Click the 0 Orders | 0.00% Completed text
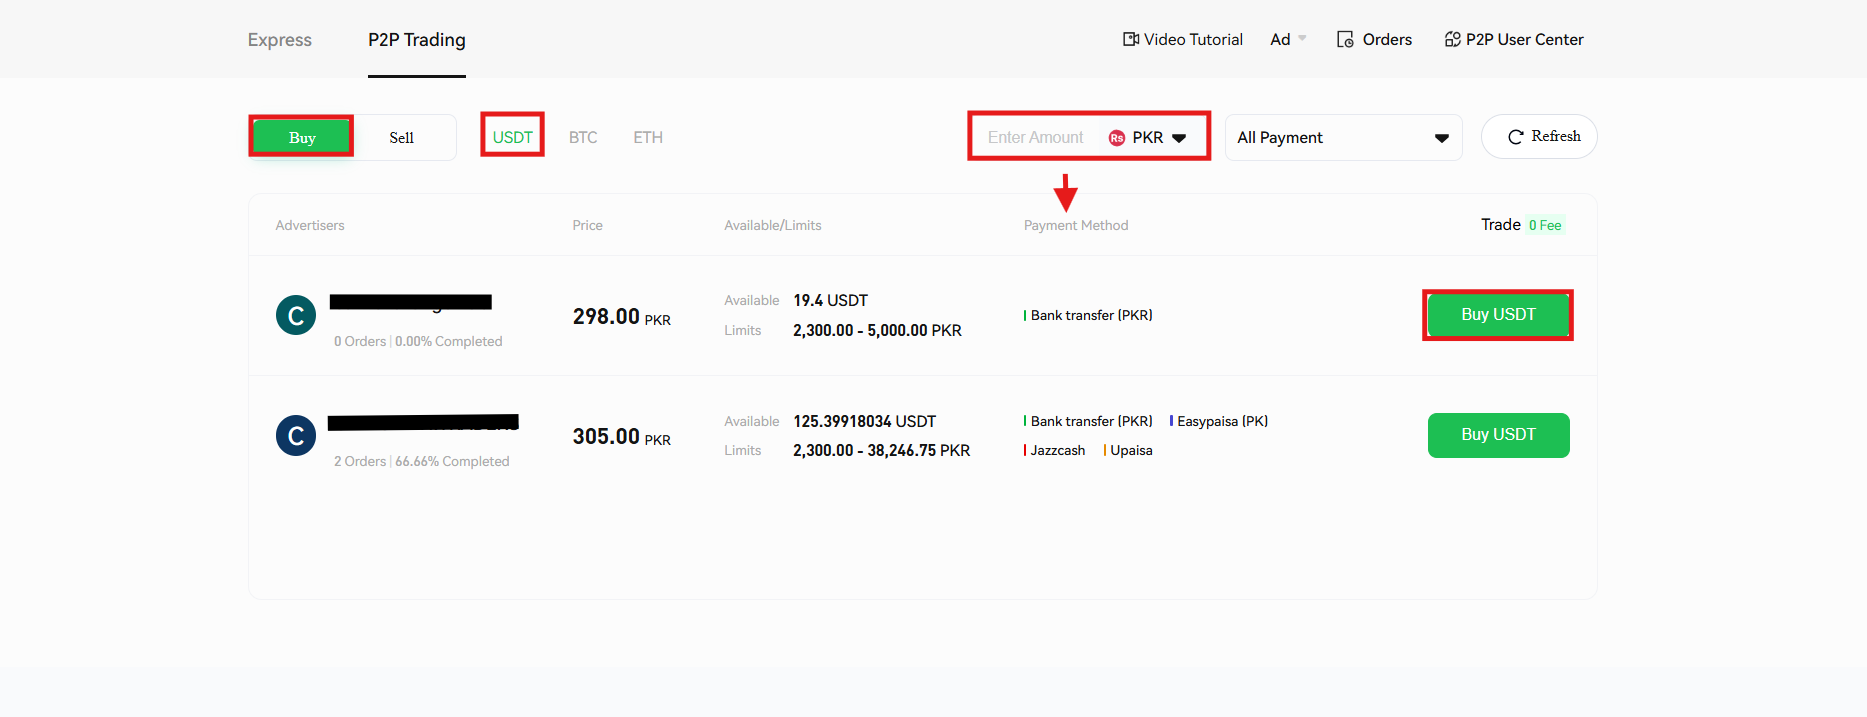Viewport: 1867px width, 717px height. (418, 341)
